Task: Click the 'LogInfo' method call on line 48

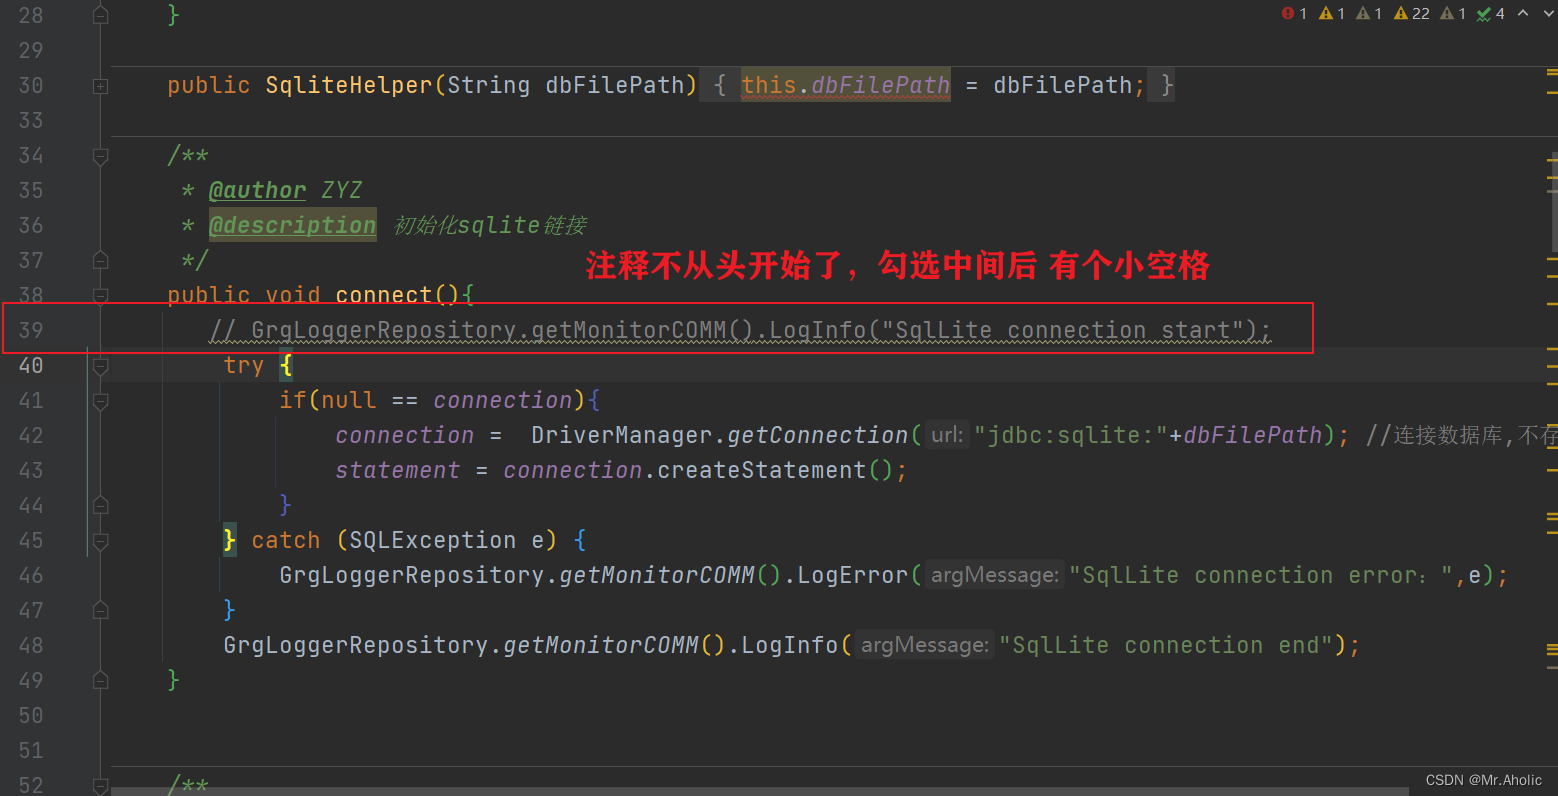Action: [790, 645]
